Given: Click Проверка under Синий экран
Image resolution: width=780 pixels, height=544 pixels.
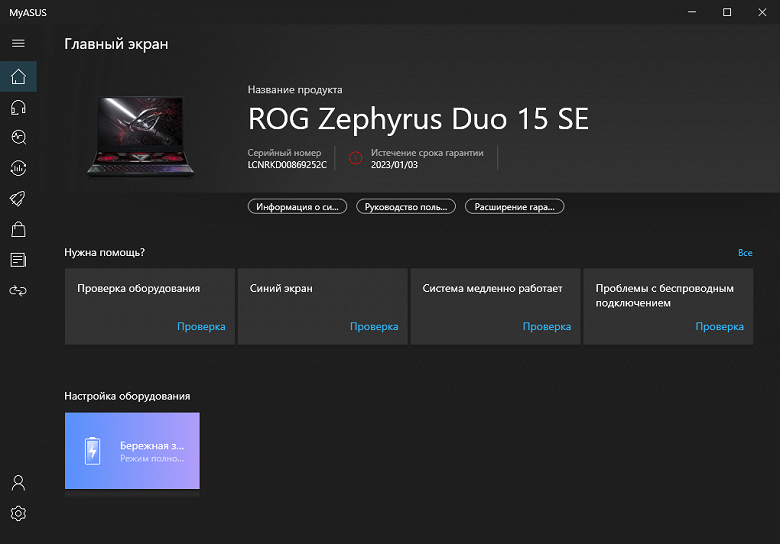Looking at the screenshot, I should point(374,326).
